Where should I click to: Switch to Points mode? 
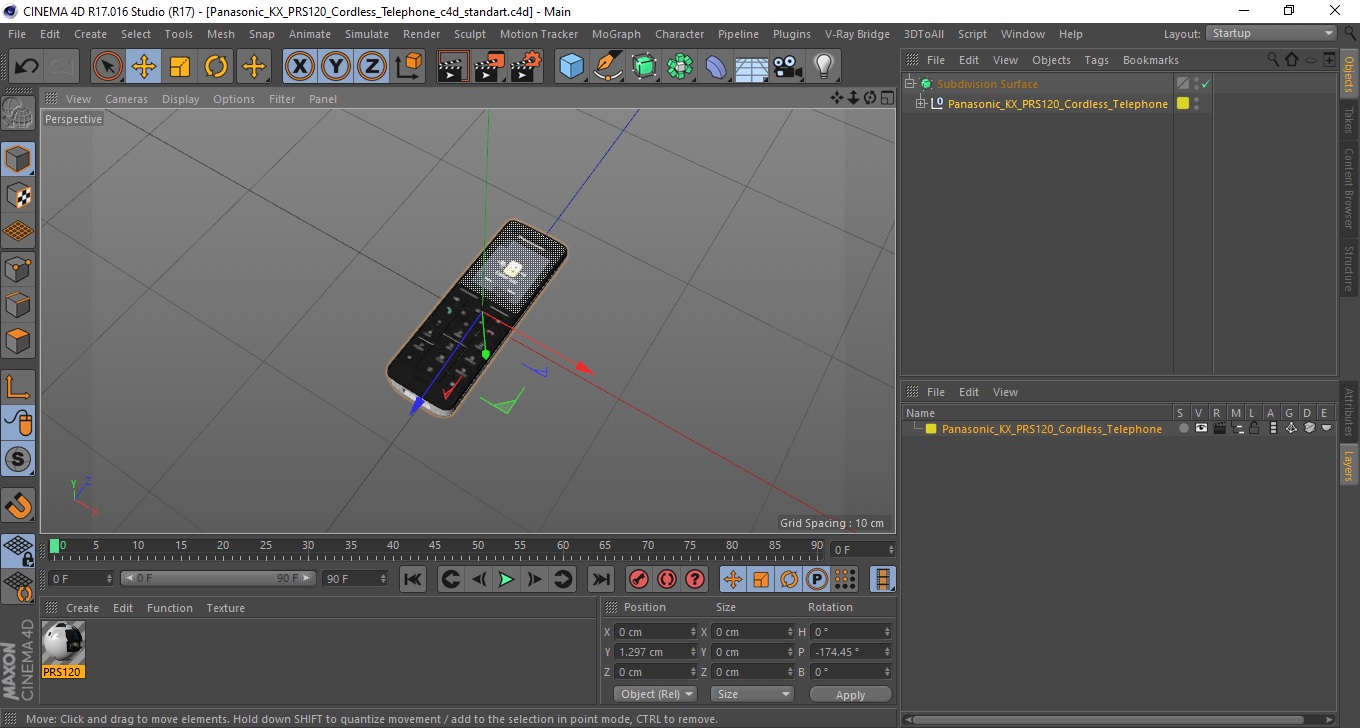pos(18,268)
